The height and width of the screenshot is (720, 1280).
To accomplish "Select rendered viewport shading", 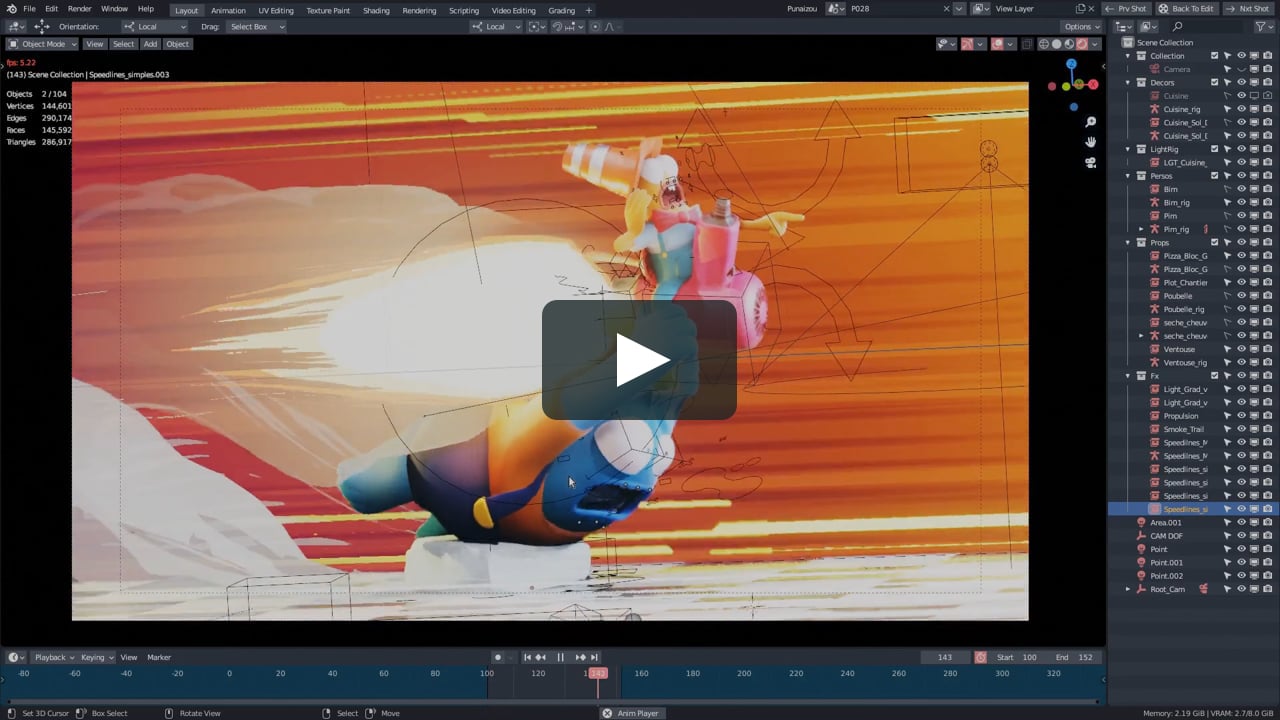I will (1081, 44).
